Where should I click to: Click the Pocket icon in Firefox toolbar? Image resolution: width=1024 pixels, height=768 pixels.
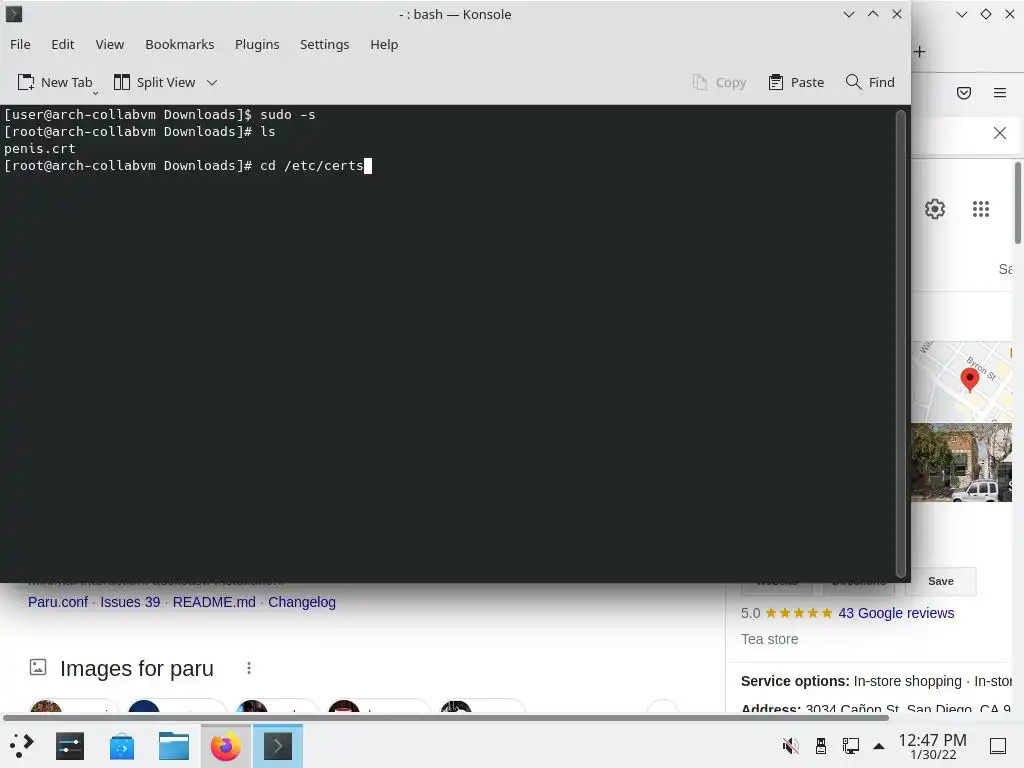(x=964, y=93)
